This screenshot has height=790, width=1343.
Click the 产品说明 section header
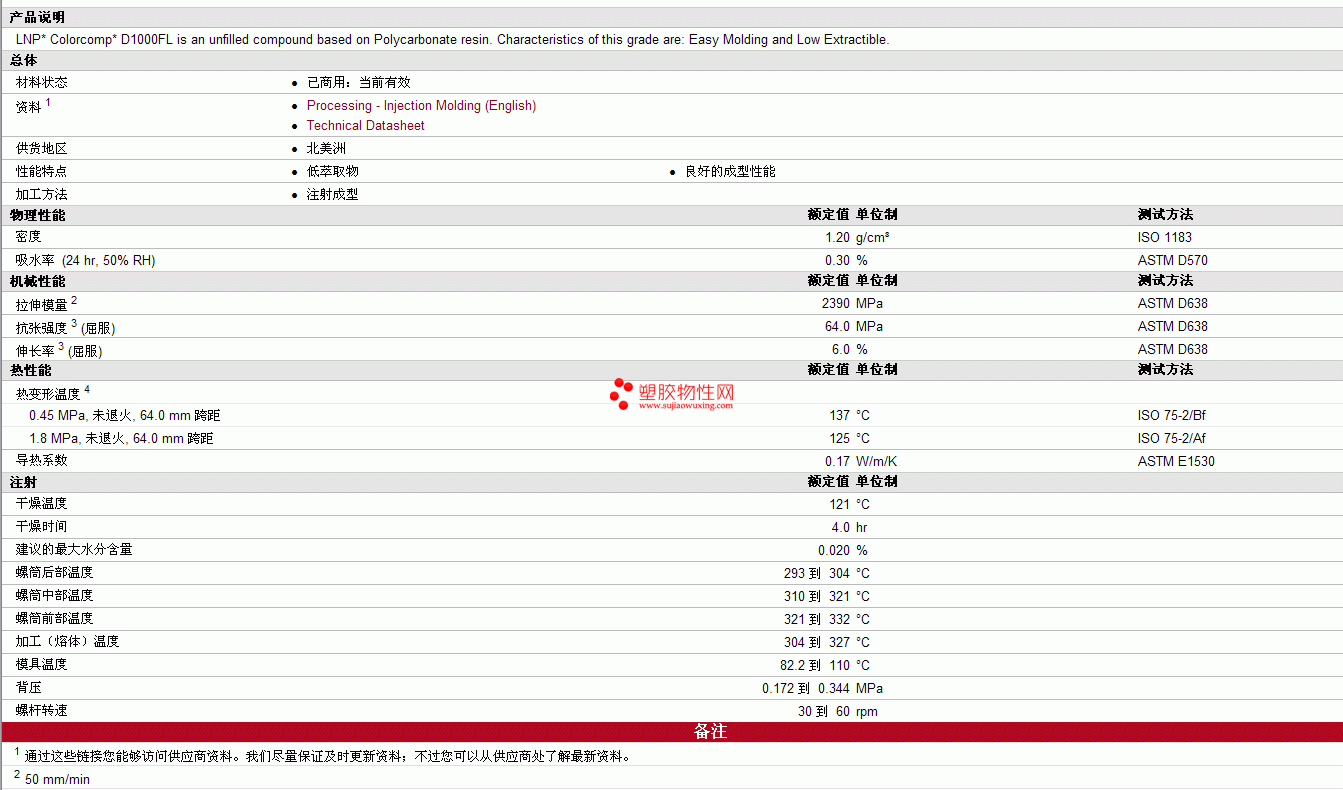[37, 17]
